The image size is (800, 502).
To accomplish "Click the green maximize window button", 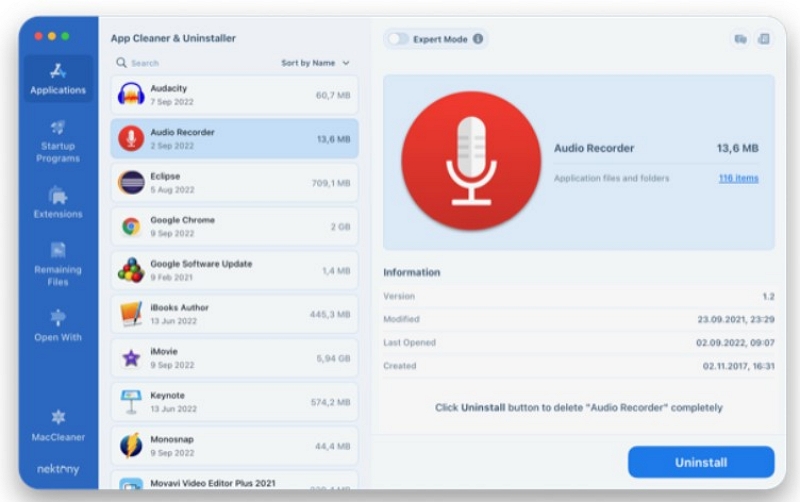I will pyautogui.click(x=65, y=36).
